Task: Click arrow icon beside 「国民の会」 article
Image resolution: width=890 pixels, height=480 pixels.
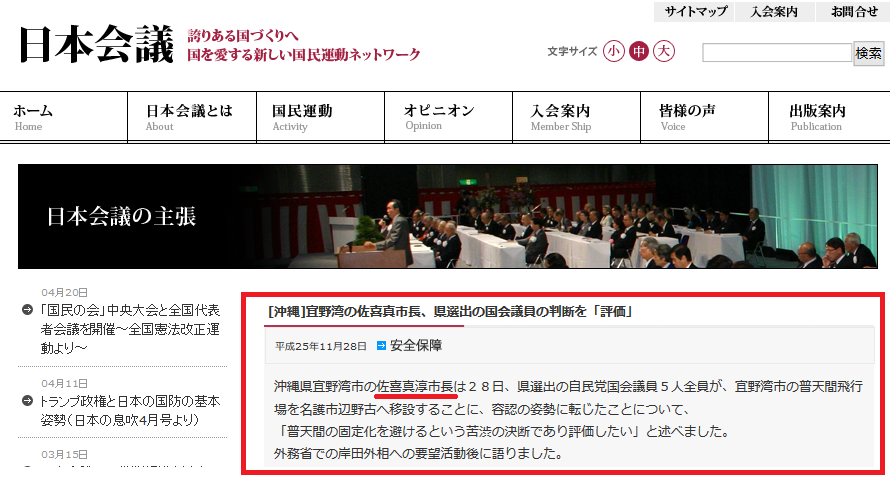Action: click(27, 310)
